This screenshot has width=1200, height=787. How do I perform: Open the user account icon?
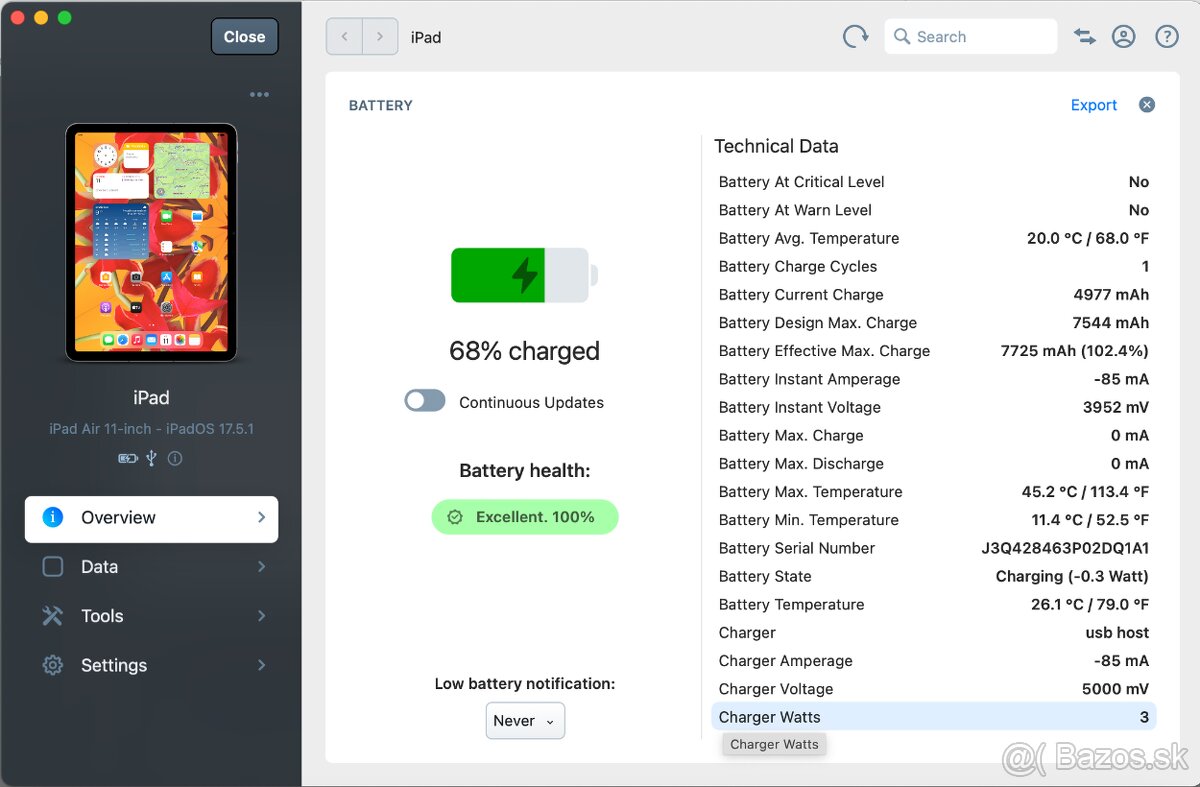[1124, 37]
